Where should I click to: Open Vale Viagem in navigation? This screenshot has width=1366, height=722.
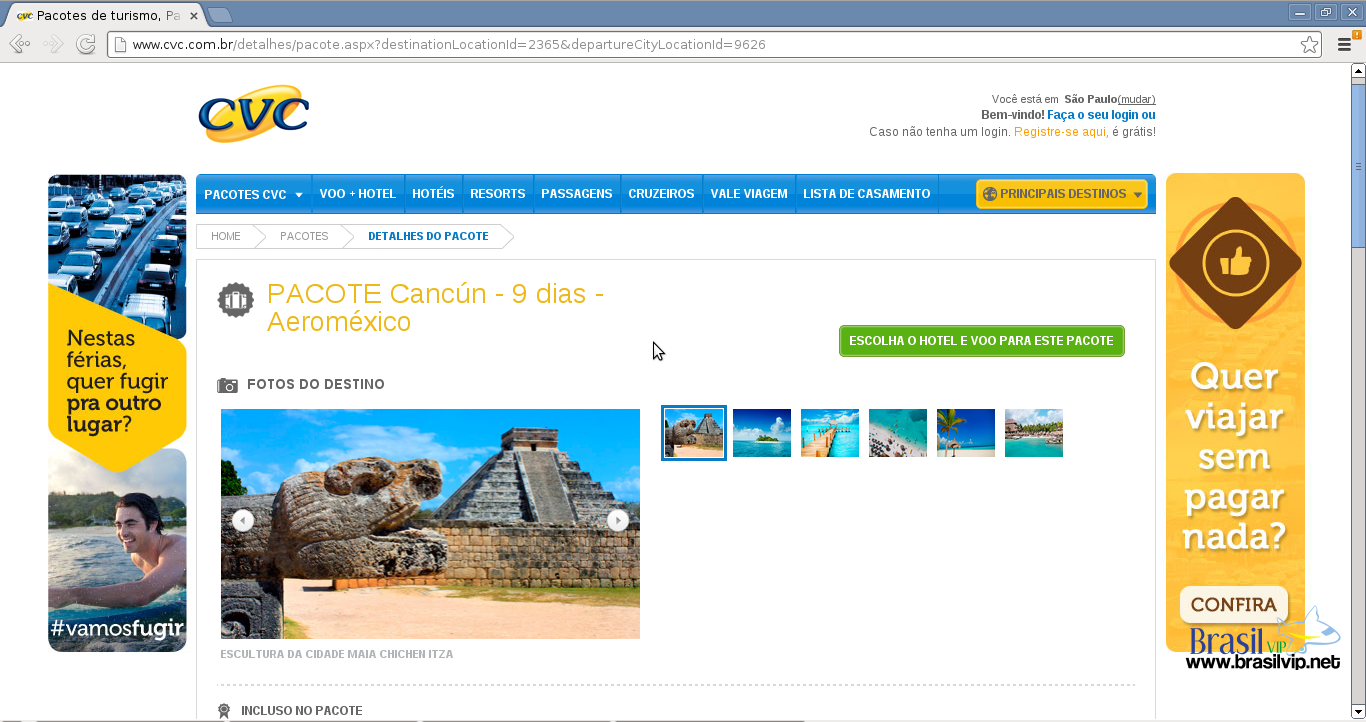coord(749,194)
